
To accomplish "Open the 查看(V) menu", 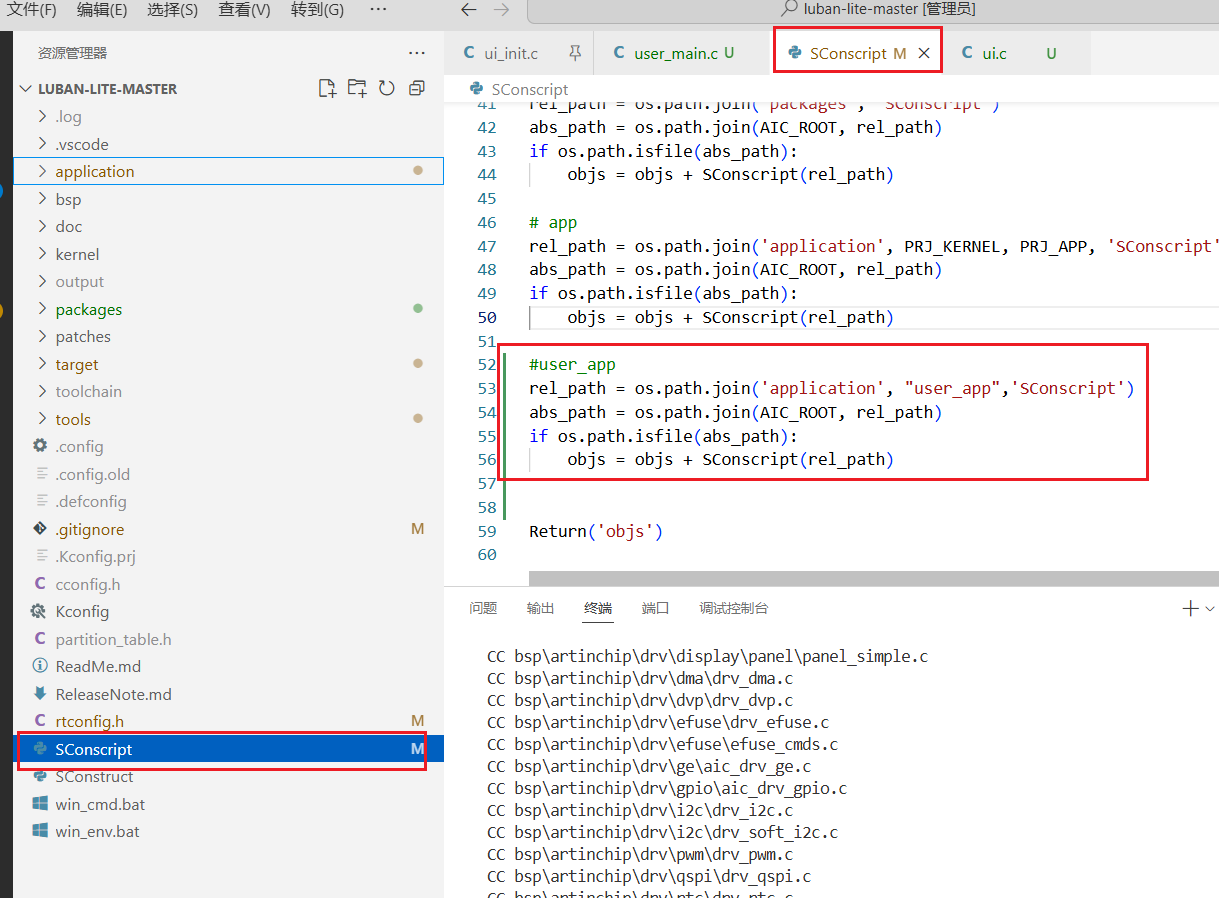I will (244, 9).
